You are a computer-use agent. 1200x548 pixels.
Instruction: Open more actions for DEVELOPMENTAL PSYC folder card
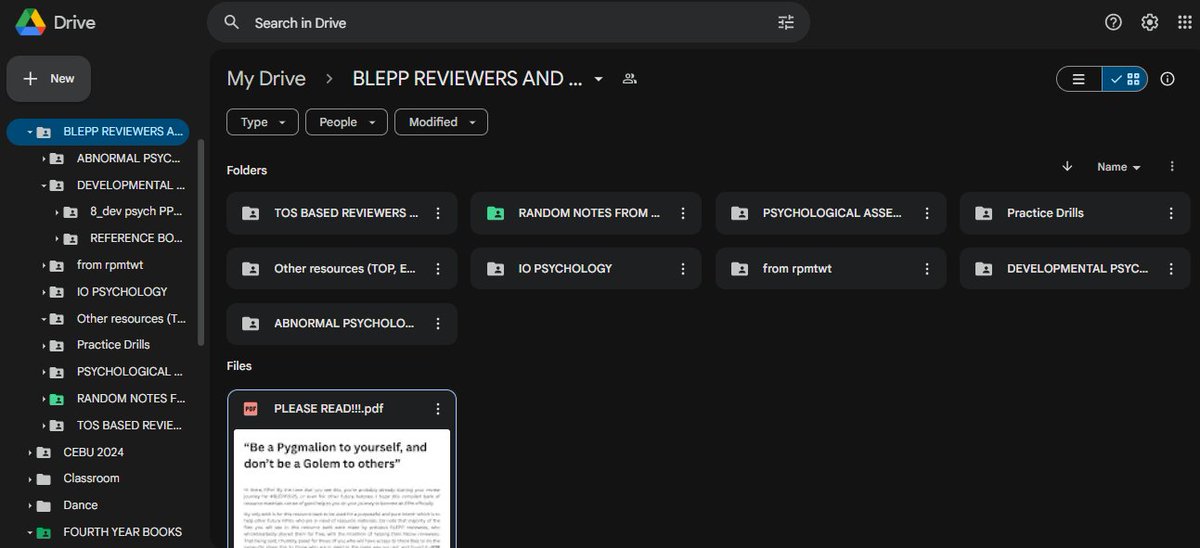tap(1172, 268)
